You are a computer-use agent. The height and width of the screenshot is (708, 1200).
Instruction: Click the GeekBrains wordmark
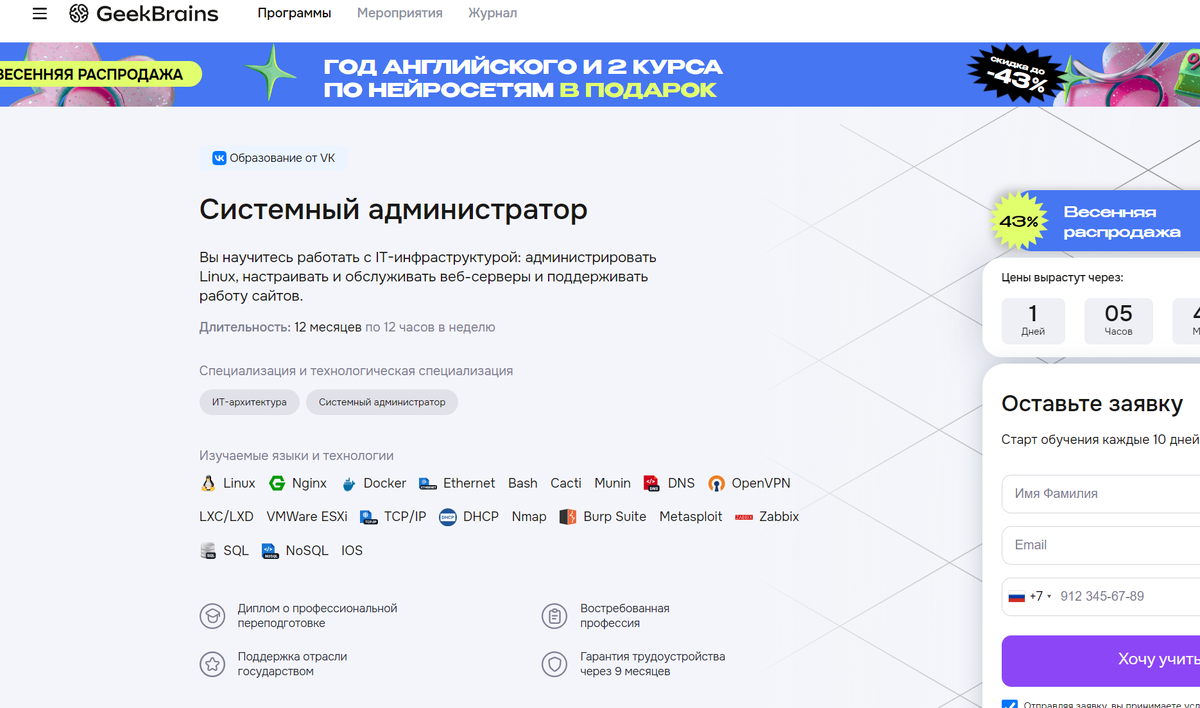pyautogui.click(x=157, y=14)
